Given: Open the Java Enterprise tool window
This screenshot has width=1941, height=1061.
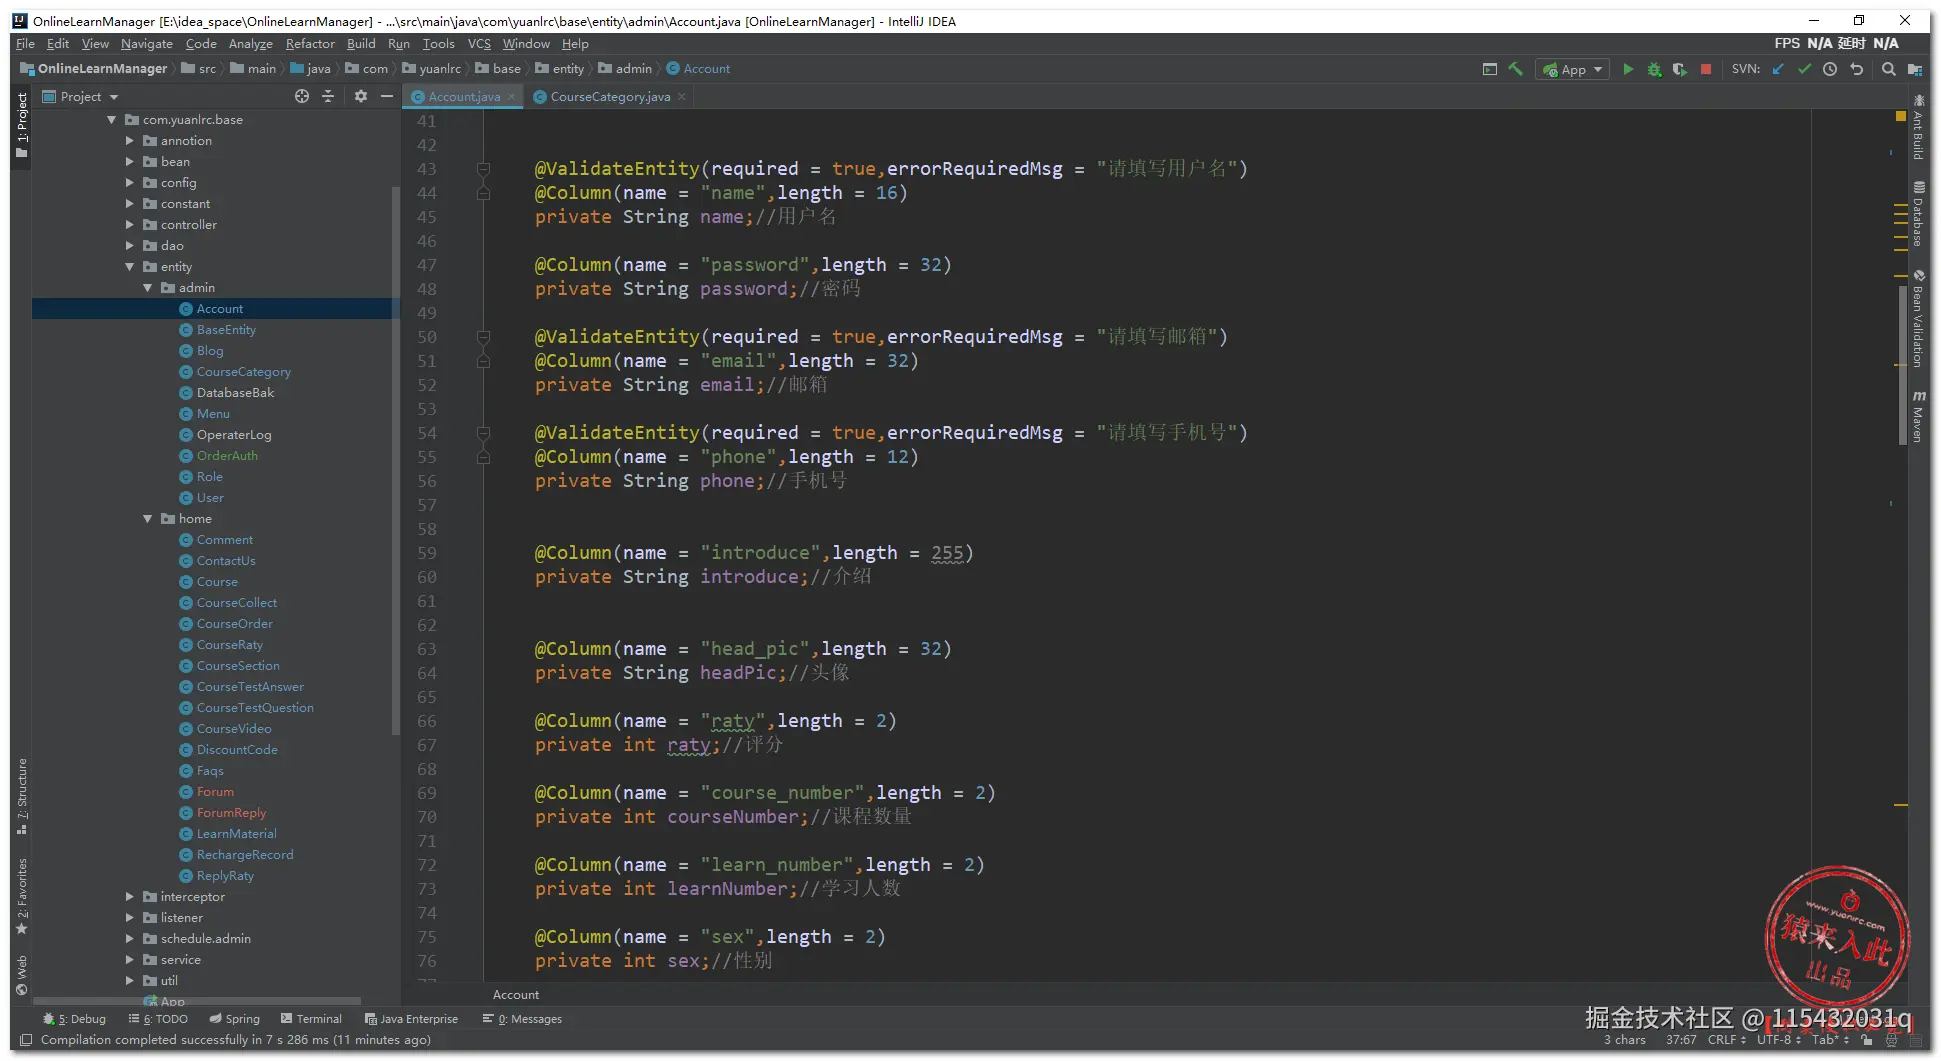Looking at the screenshot, I should (411, 1019).
